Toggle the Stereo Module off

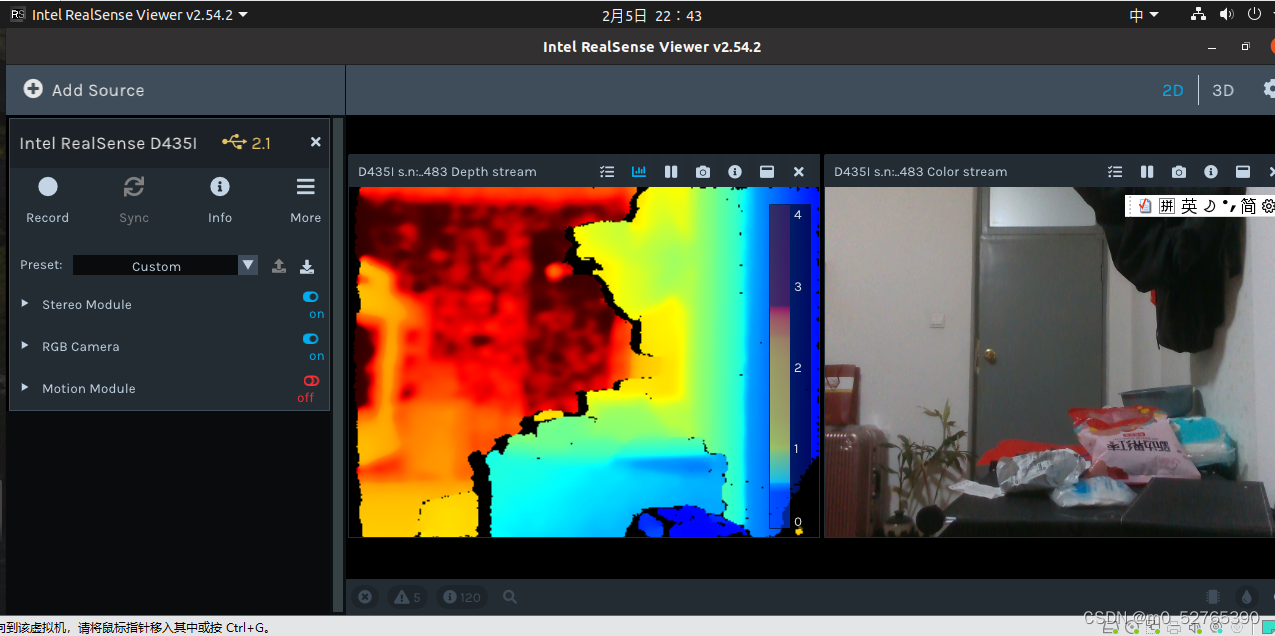[x=310, y=297]
